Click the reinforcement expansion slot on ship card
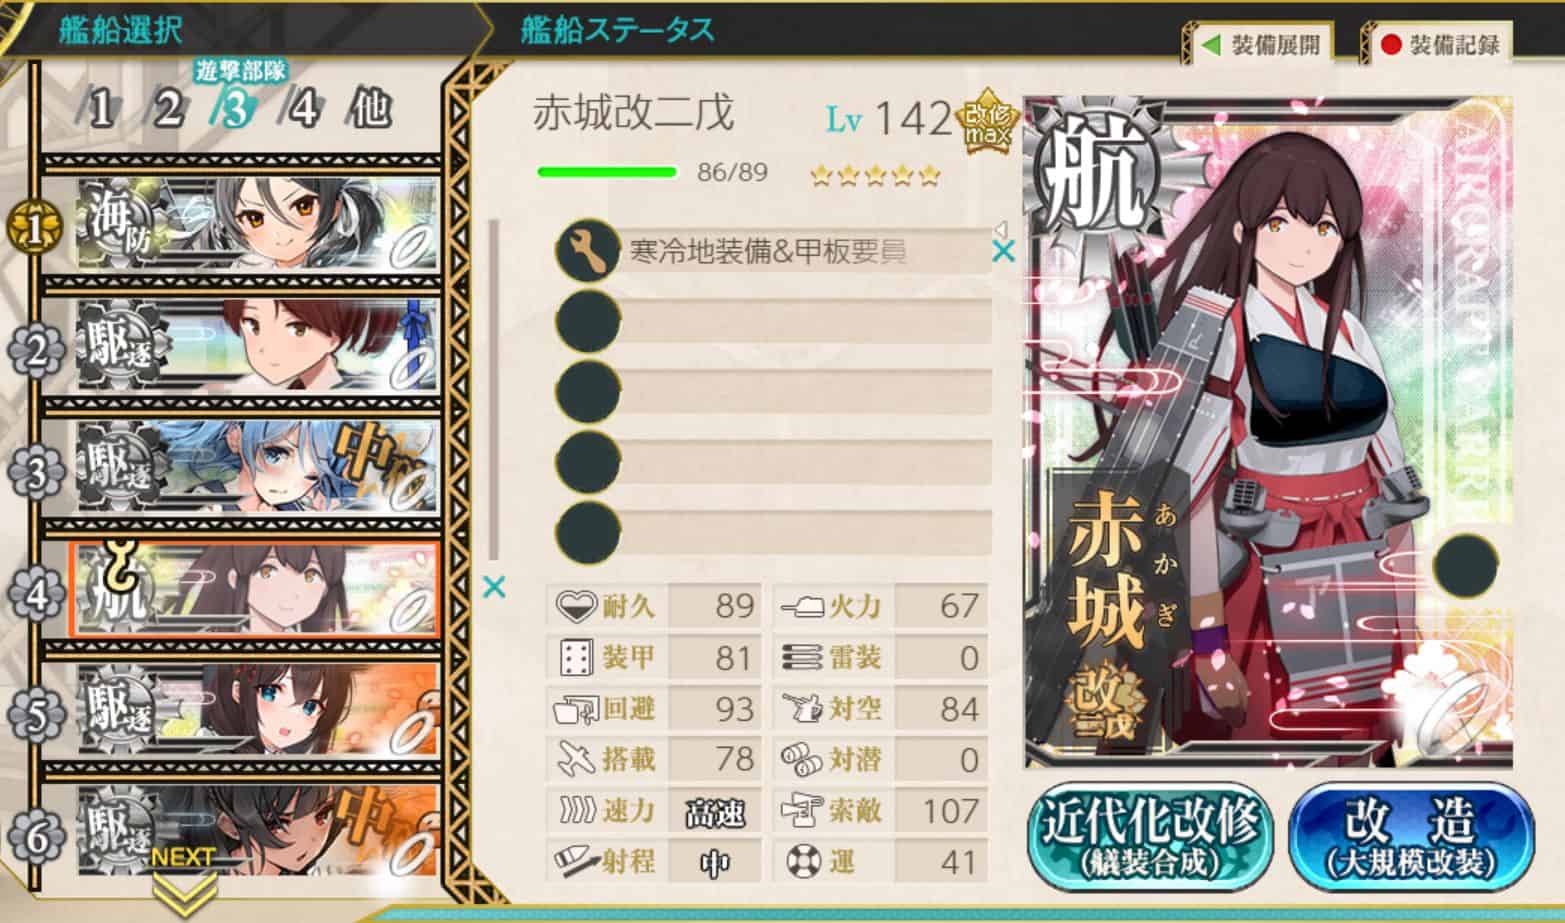 [x=1465, y=566]
